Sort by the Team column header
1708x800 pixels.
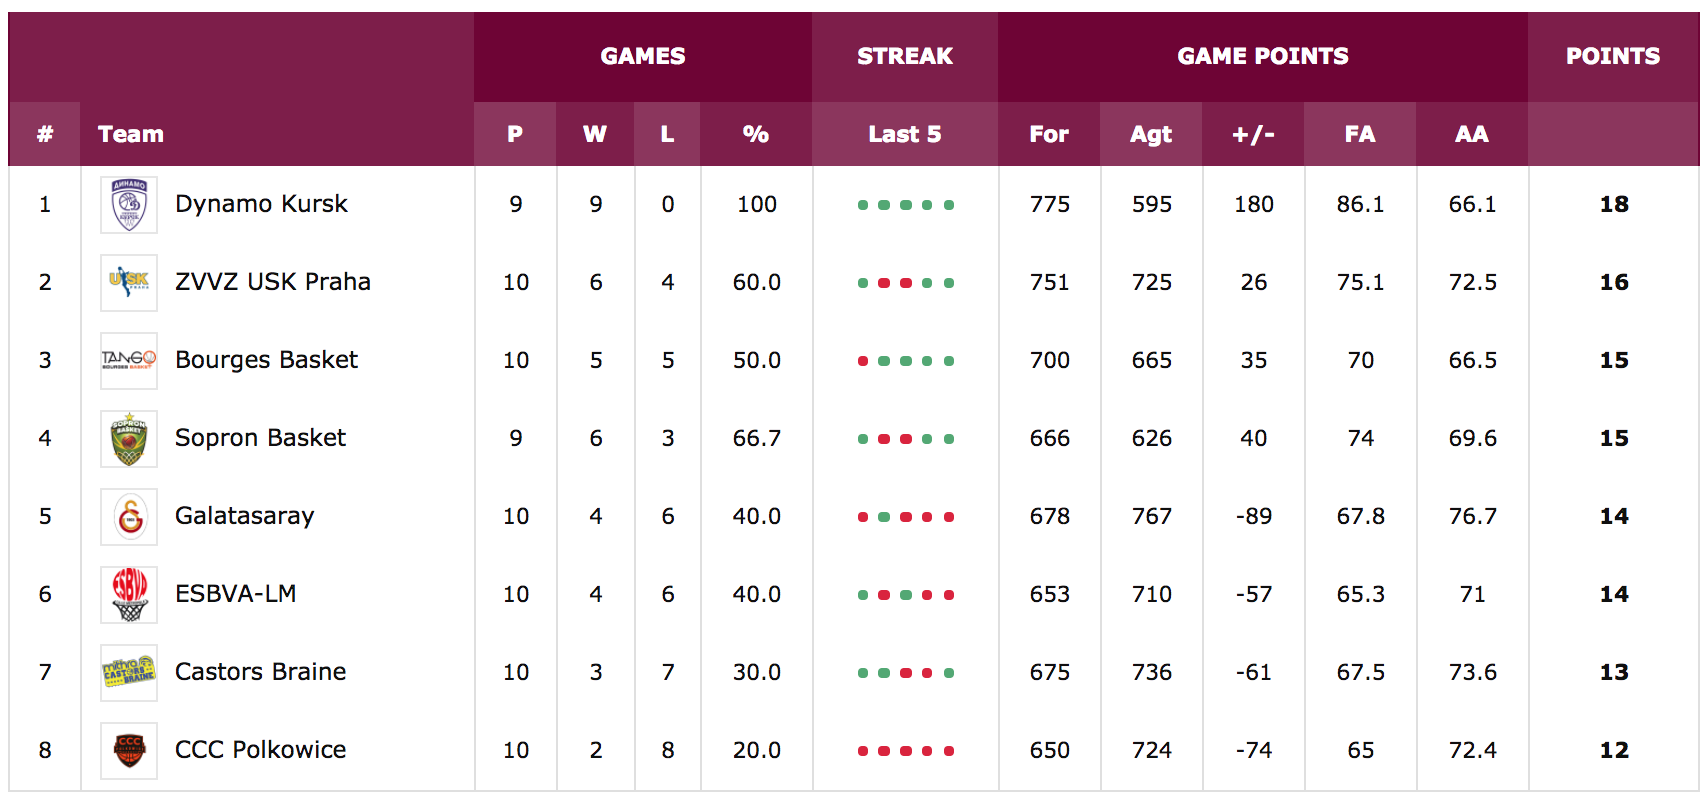coord(131,134)
